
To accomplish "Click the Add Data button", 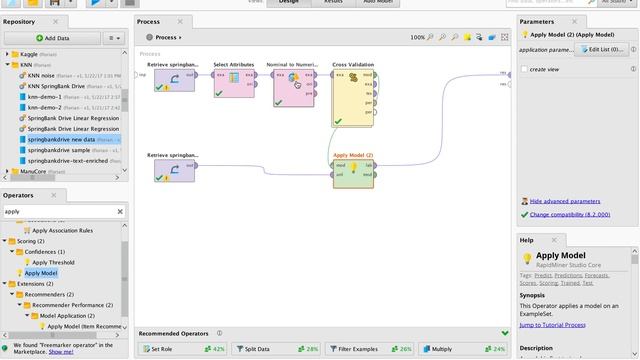I will pyautogui.click(x=52, y=38).
